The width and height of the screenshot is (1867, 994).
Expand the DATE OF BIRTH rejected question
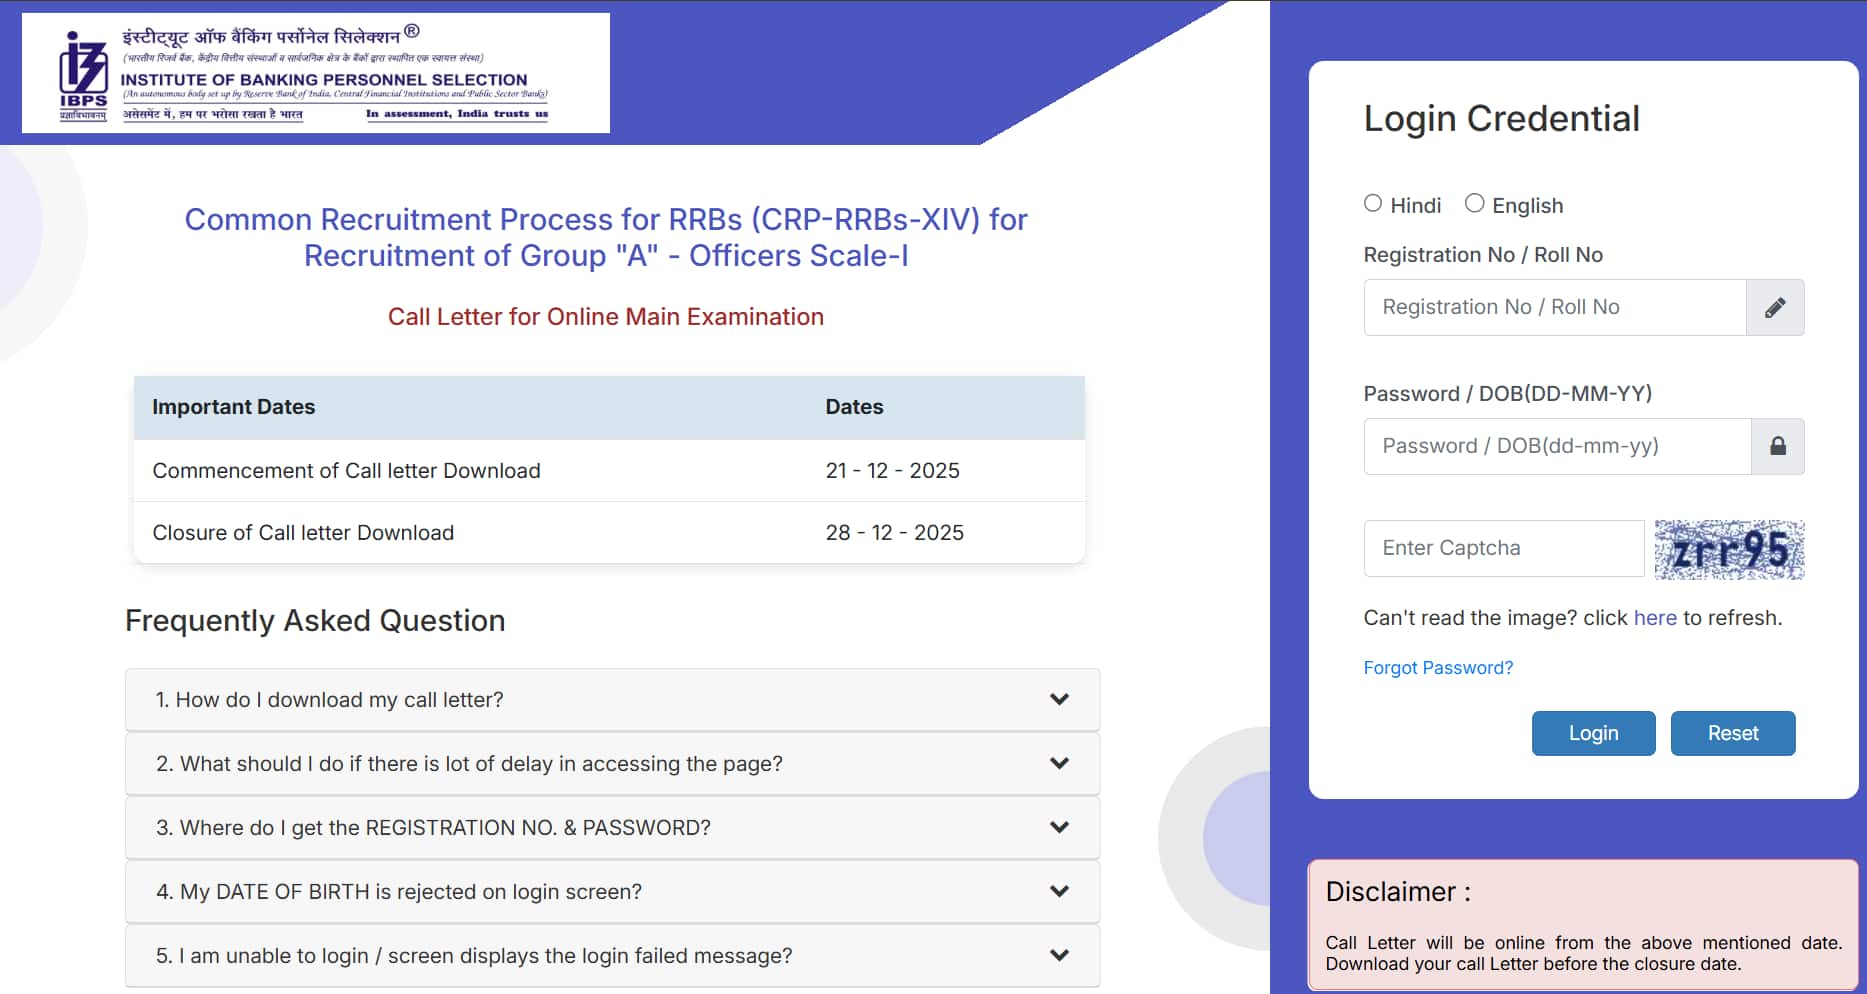[610, 891]
